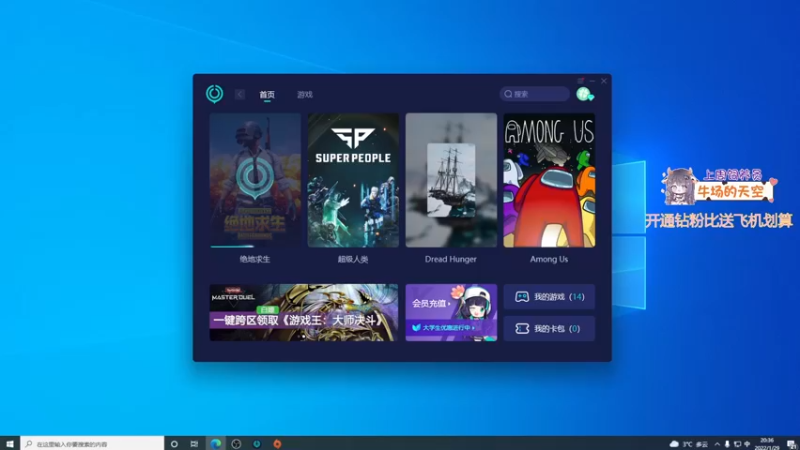This screenshot has height=450, width=800.
Task: Click 大学生优惠进行中 promo link
Action: click(444, 328)
